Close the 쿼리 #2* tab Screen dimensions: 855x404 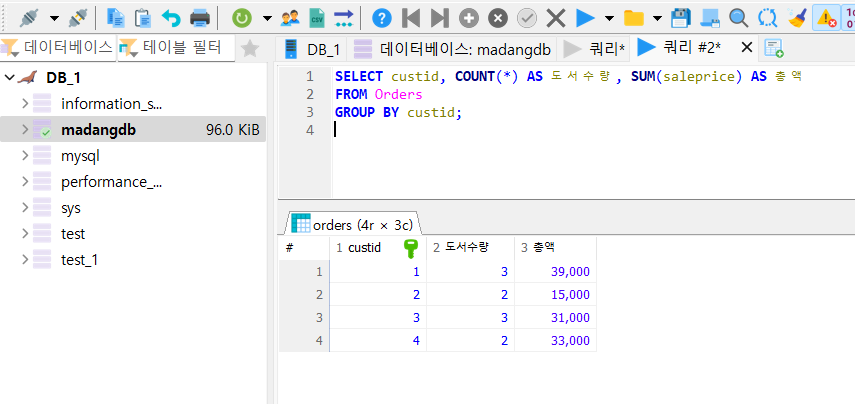pos(747,47)
